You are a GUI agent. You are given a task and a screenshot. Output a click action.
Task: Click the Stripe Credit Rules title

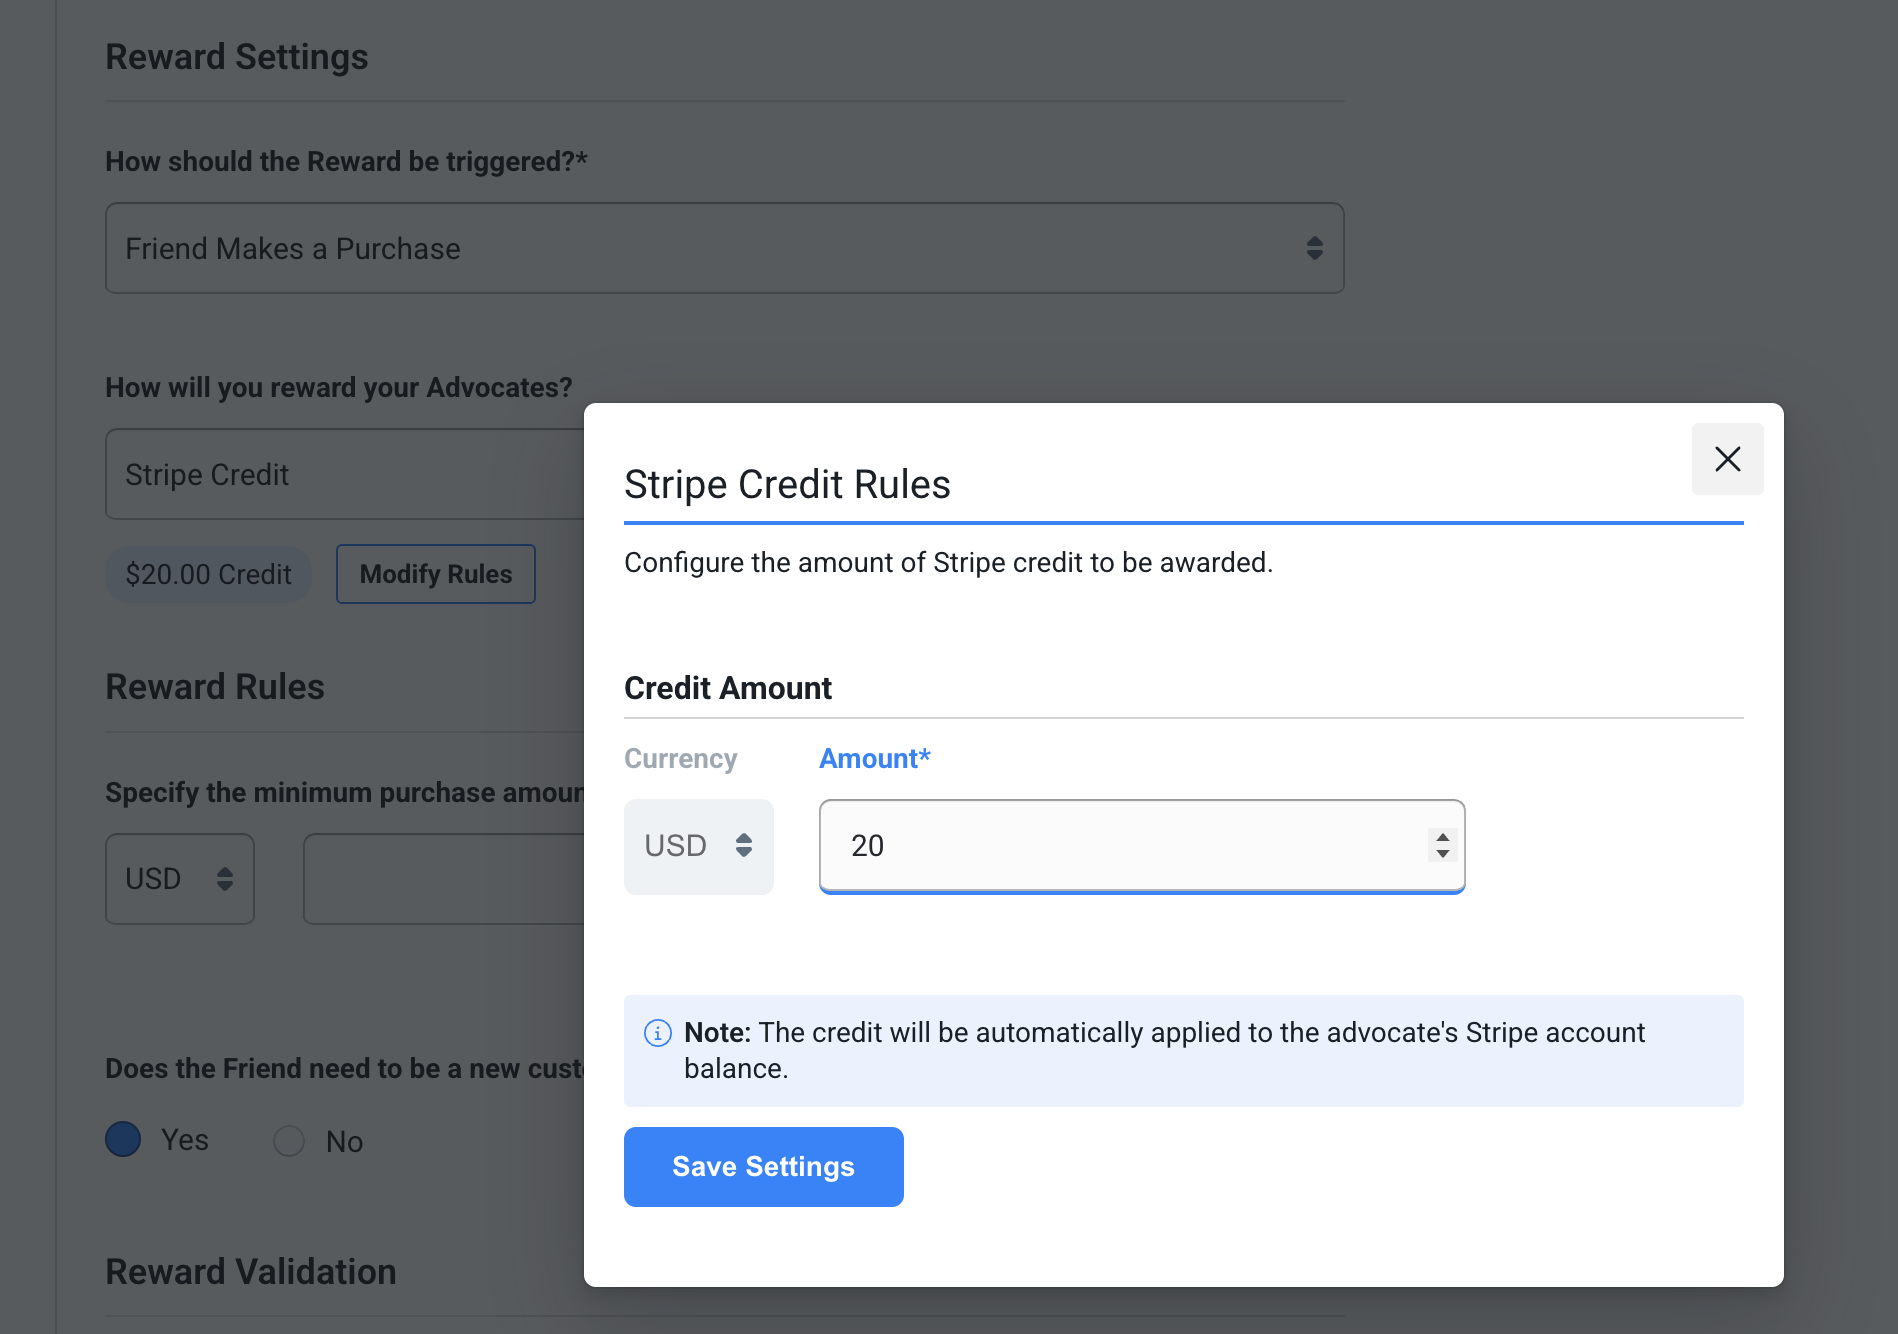[x=787, y=485]
